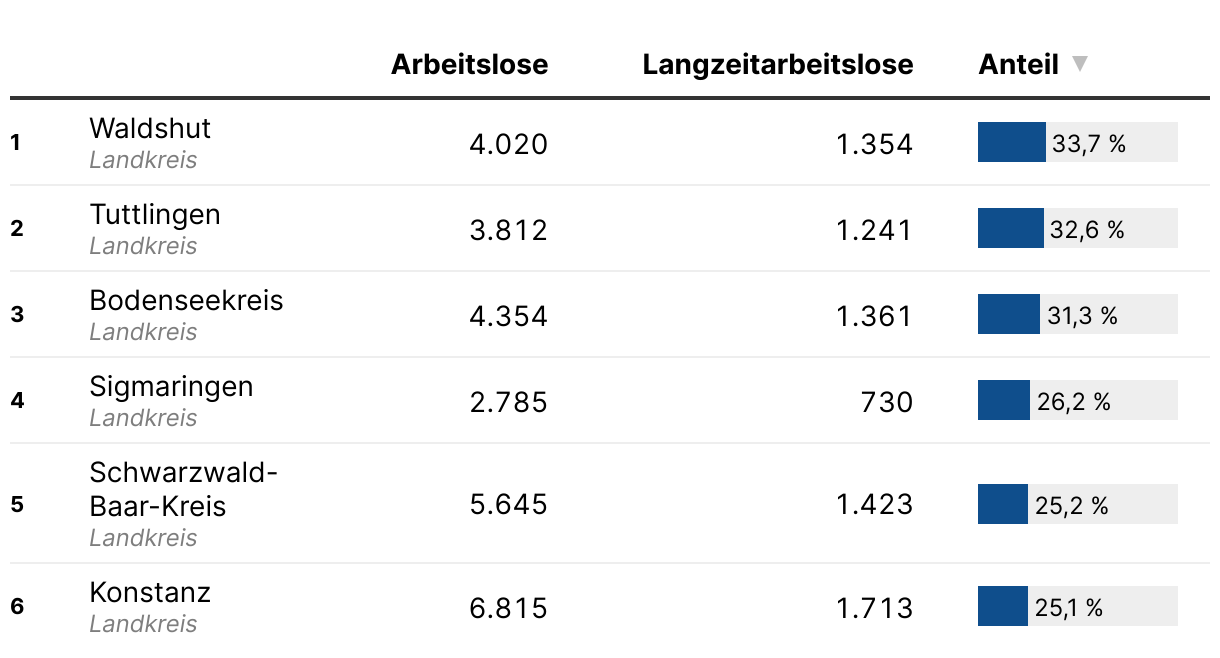
Task: Select the Tuttlingen district name
Action: [155, 214]
